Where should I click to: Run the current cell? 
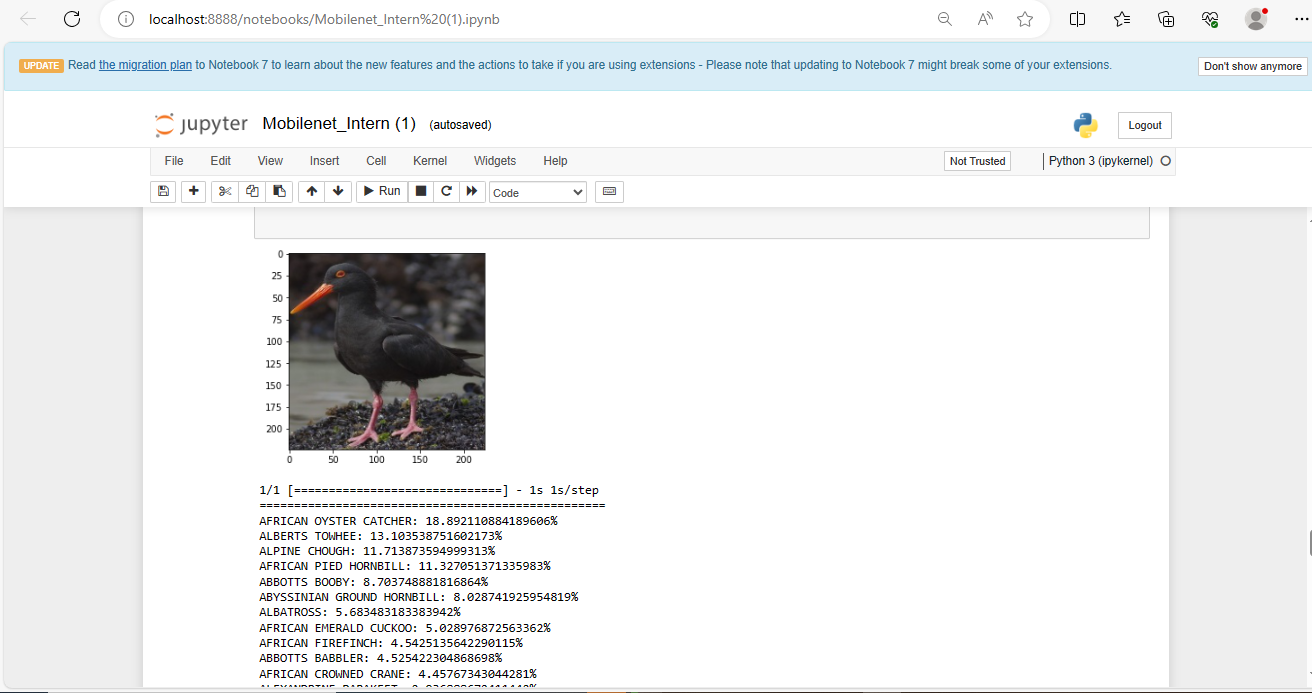click(382, 191)
